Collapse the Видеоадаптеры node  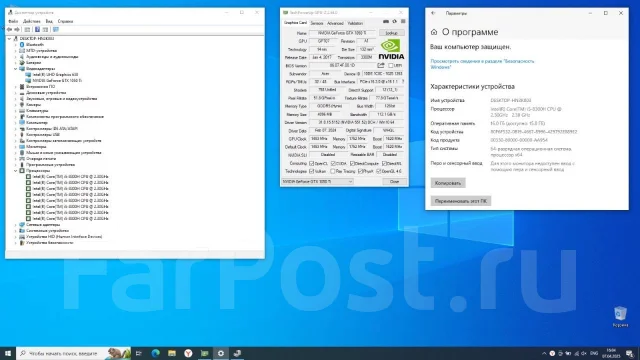[16, 69]
